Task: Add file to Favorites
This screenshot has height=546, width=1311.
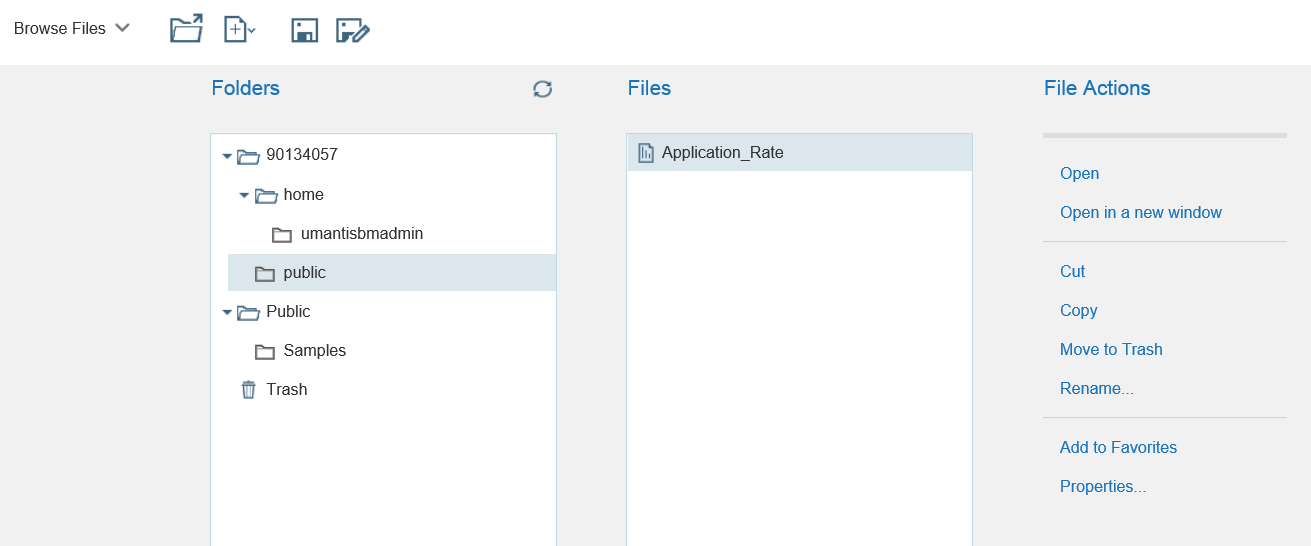Action: coord(1118,448)
